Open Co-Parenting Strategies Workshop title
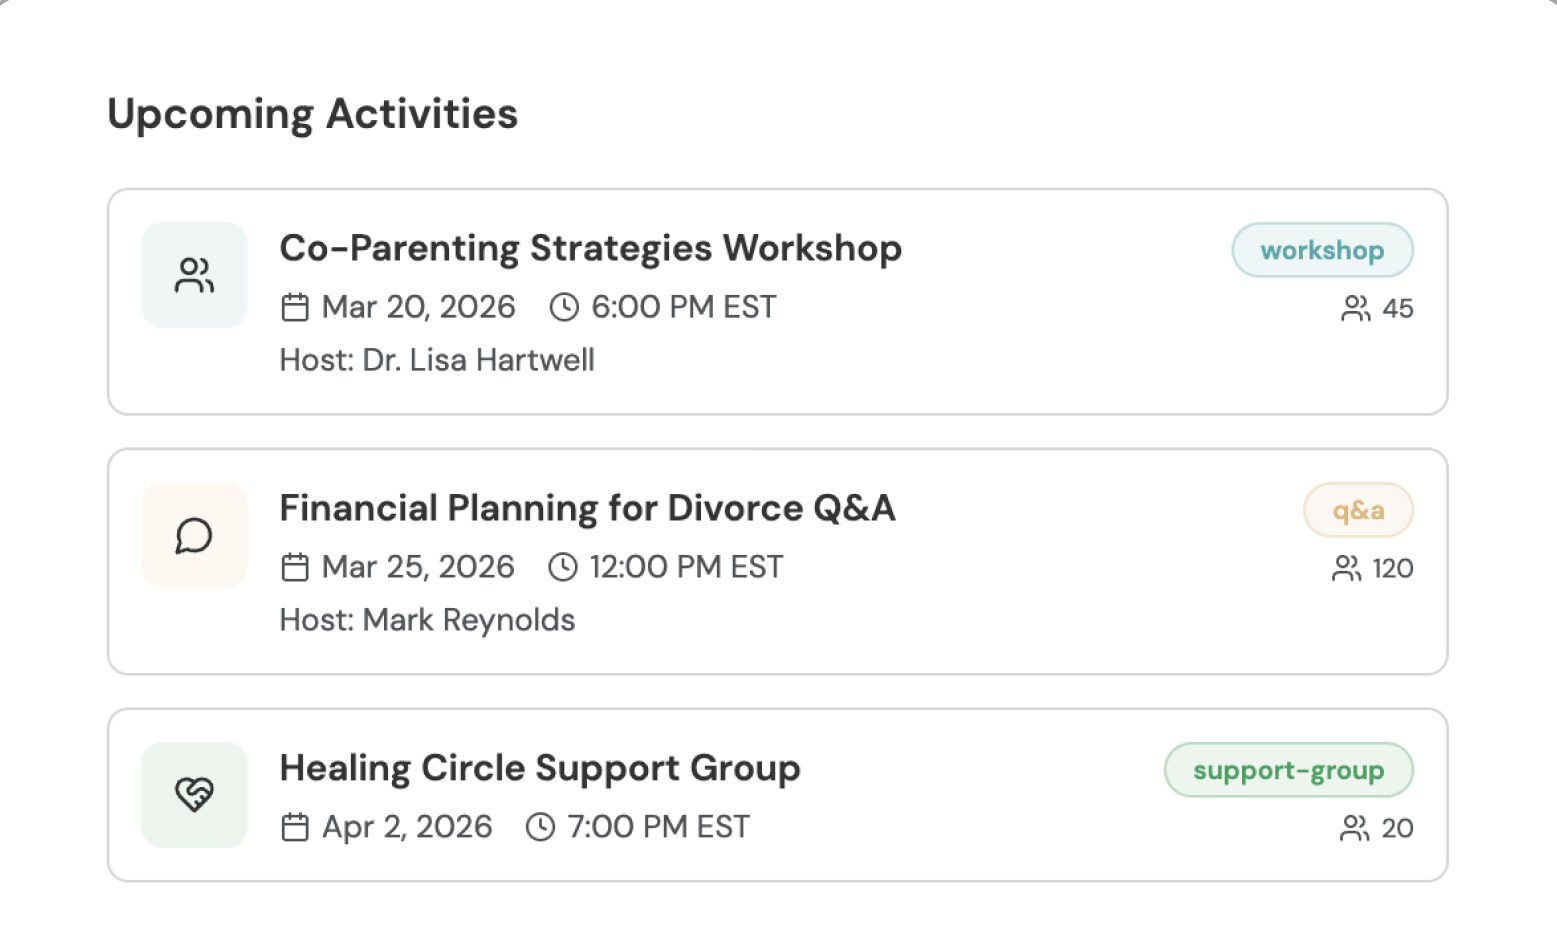 tap(590, 248)
